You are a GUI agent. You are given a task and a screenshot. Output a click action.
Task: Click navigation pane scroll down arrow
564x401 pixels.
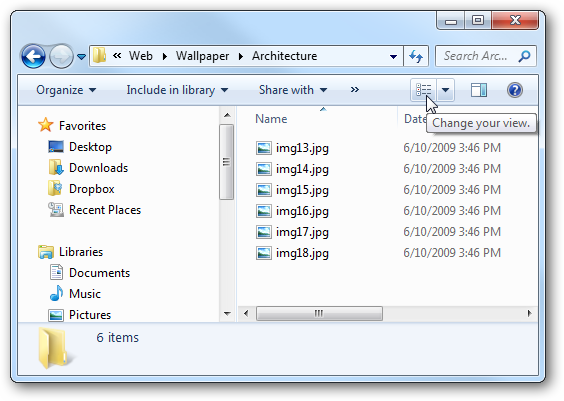227,314
